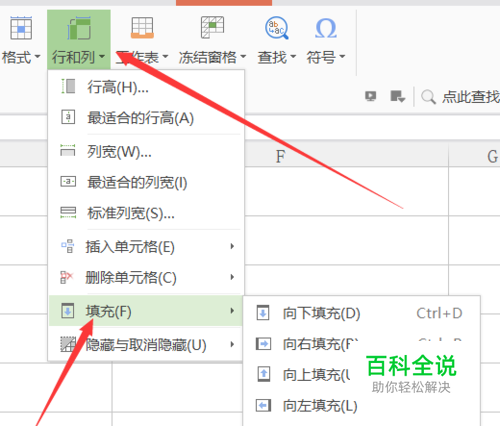500x426 pixels.
Task: Expand submenu arrow next to 删除单元格(C)
Action: coord(232,277)
